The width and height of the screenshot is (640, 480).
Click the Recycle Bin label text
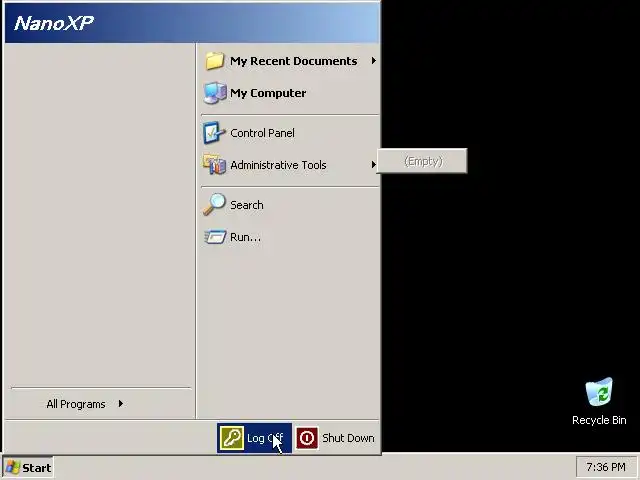pos(599,420)
